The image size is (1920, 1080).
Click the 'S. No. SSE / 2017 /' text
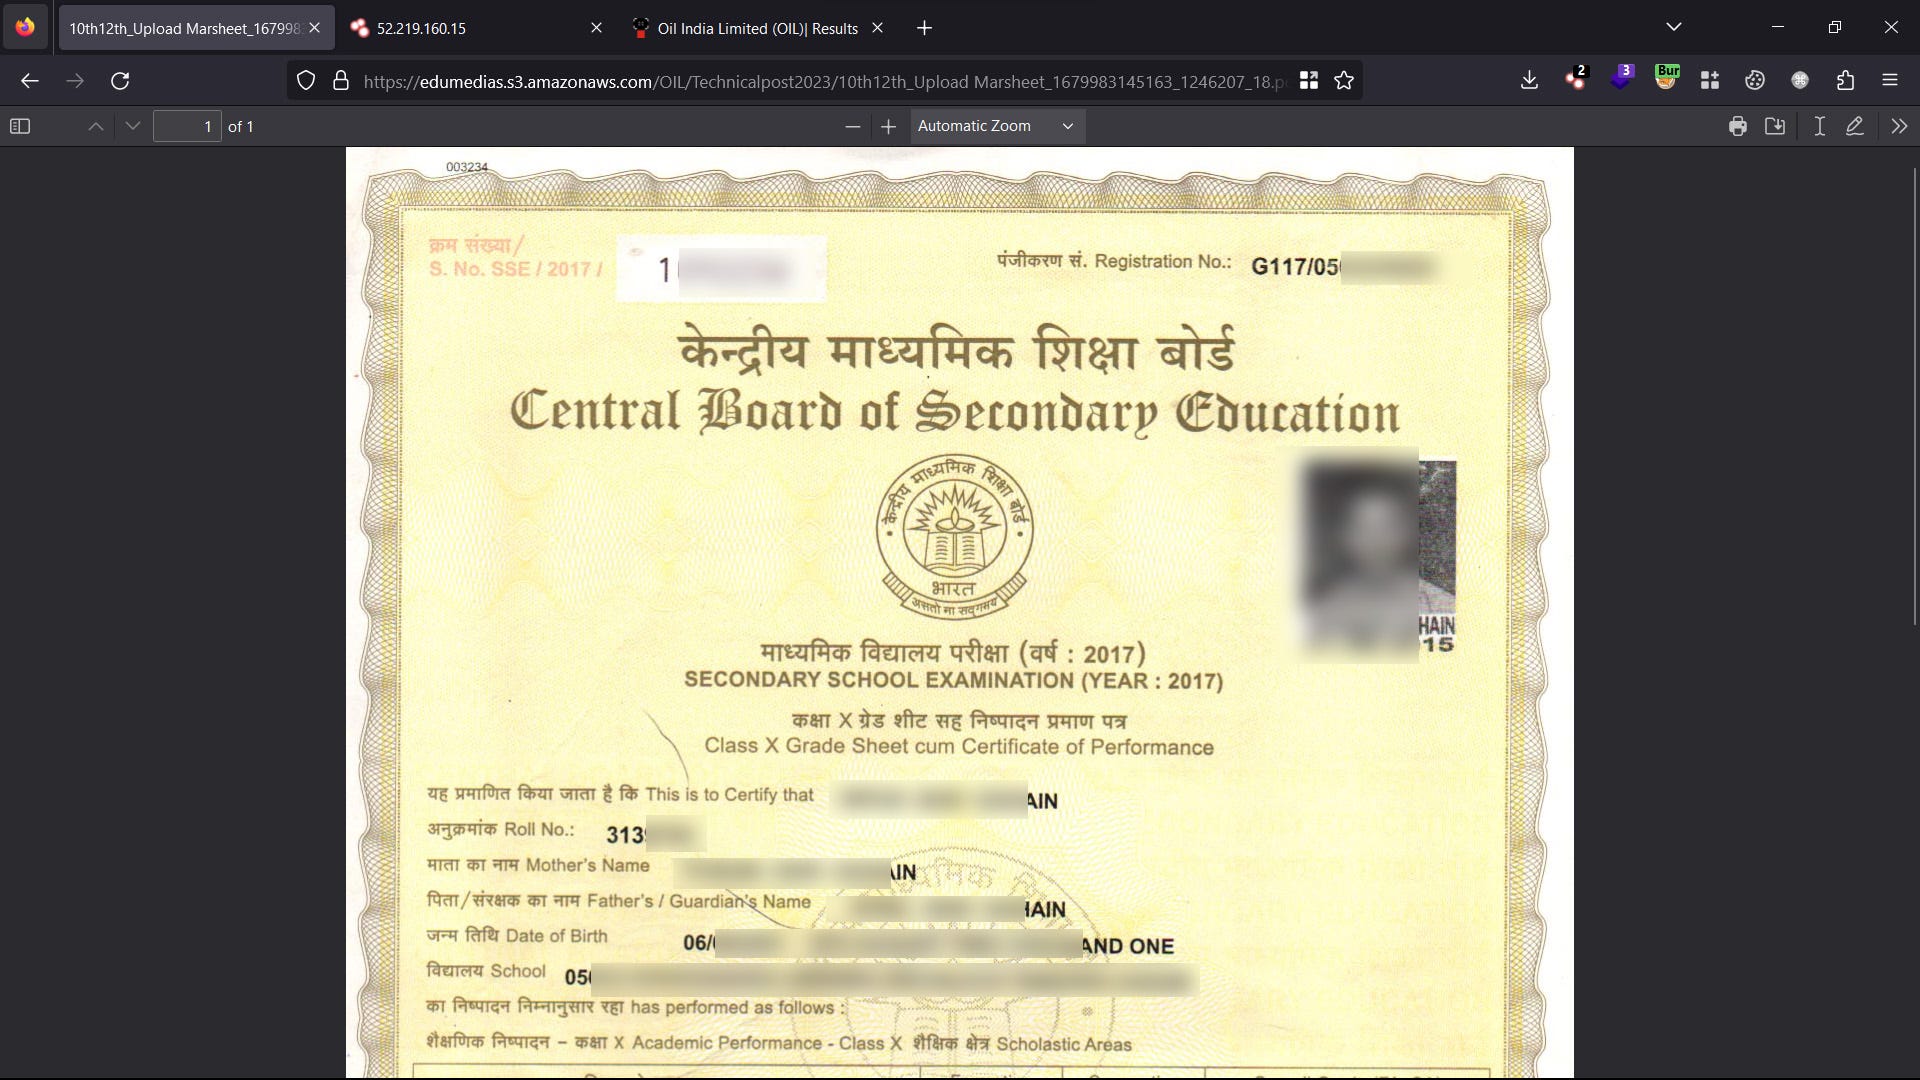click(516, 270)
